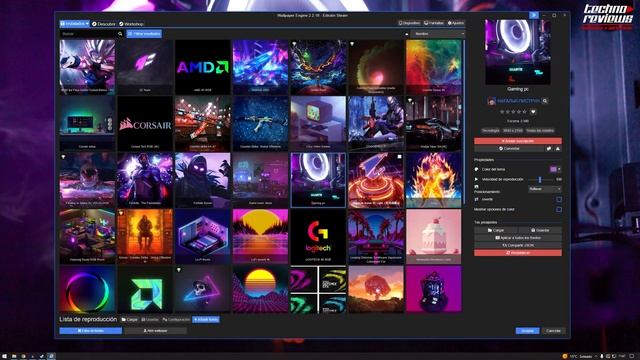Viewport: 640px width, 360px height.
Task: Select the AMD logo wallpaper thumbnail
Action: (x=202, y=67)
